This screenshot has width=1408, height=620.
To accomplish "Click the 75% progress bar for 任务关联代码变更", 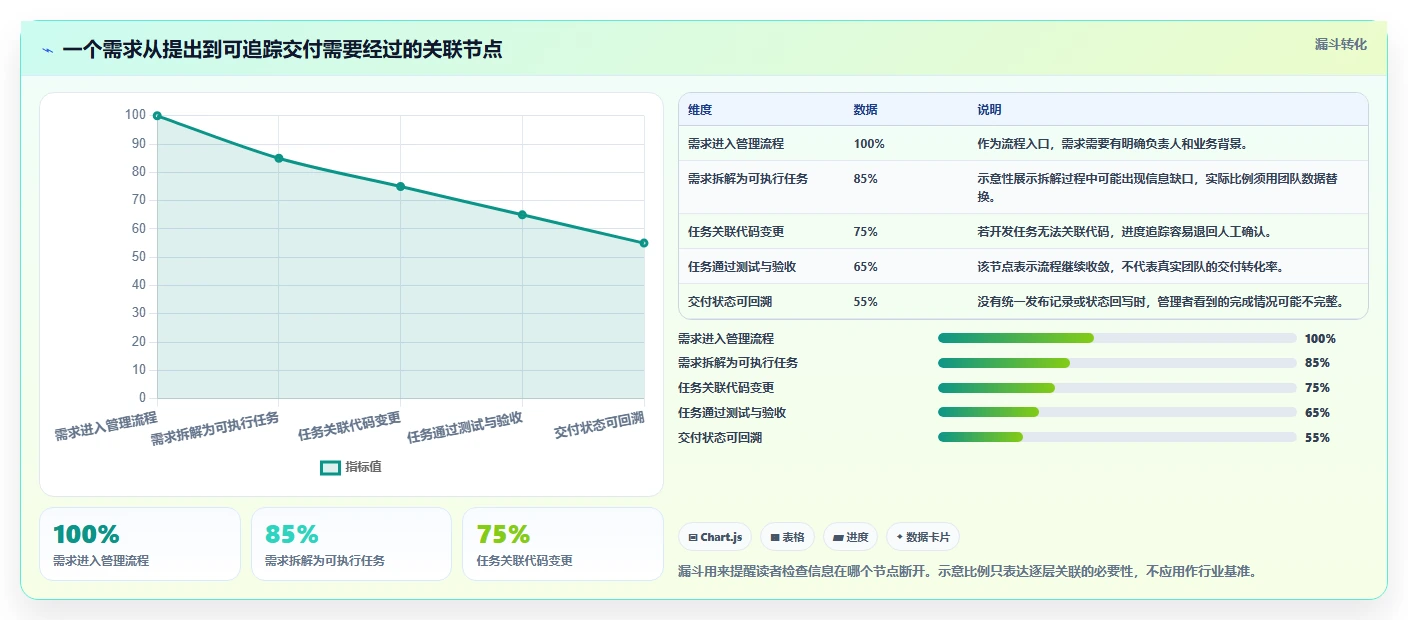I will pyautogui.click(x=1117, y=388).
